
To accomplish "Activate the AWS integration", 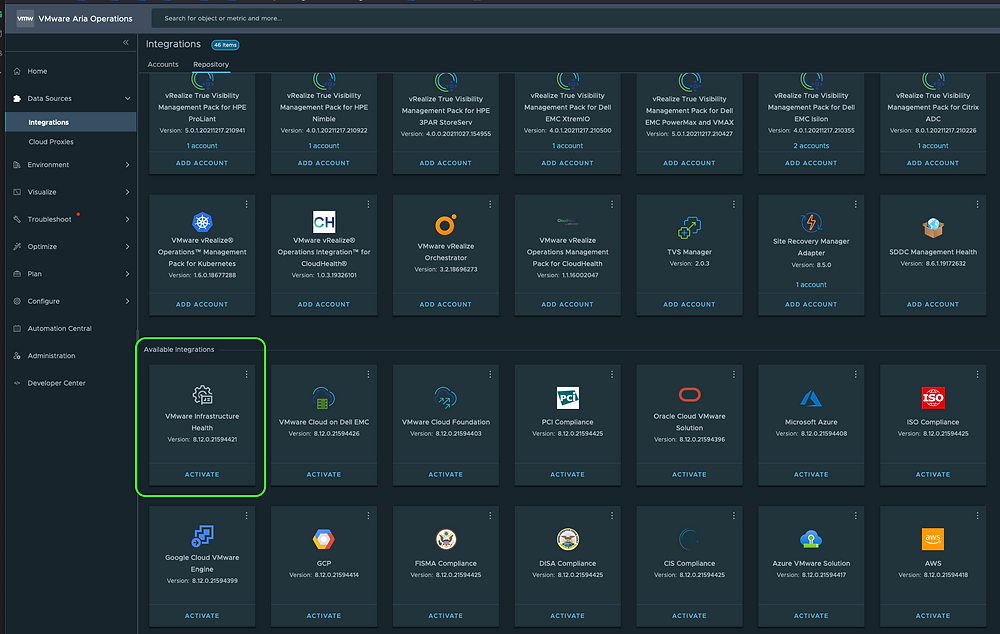I will click(x=933, y=616).
